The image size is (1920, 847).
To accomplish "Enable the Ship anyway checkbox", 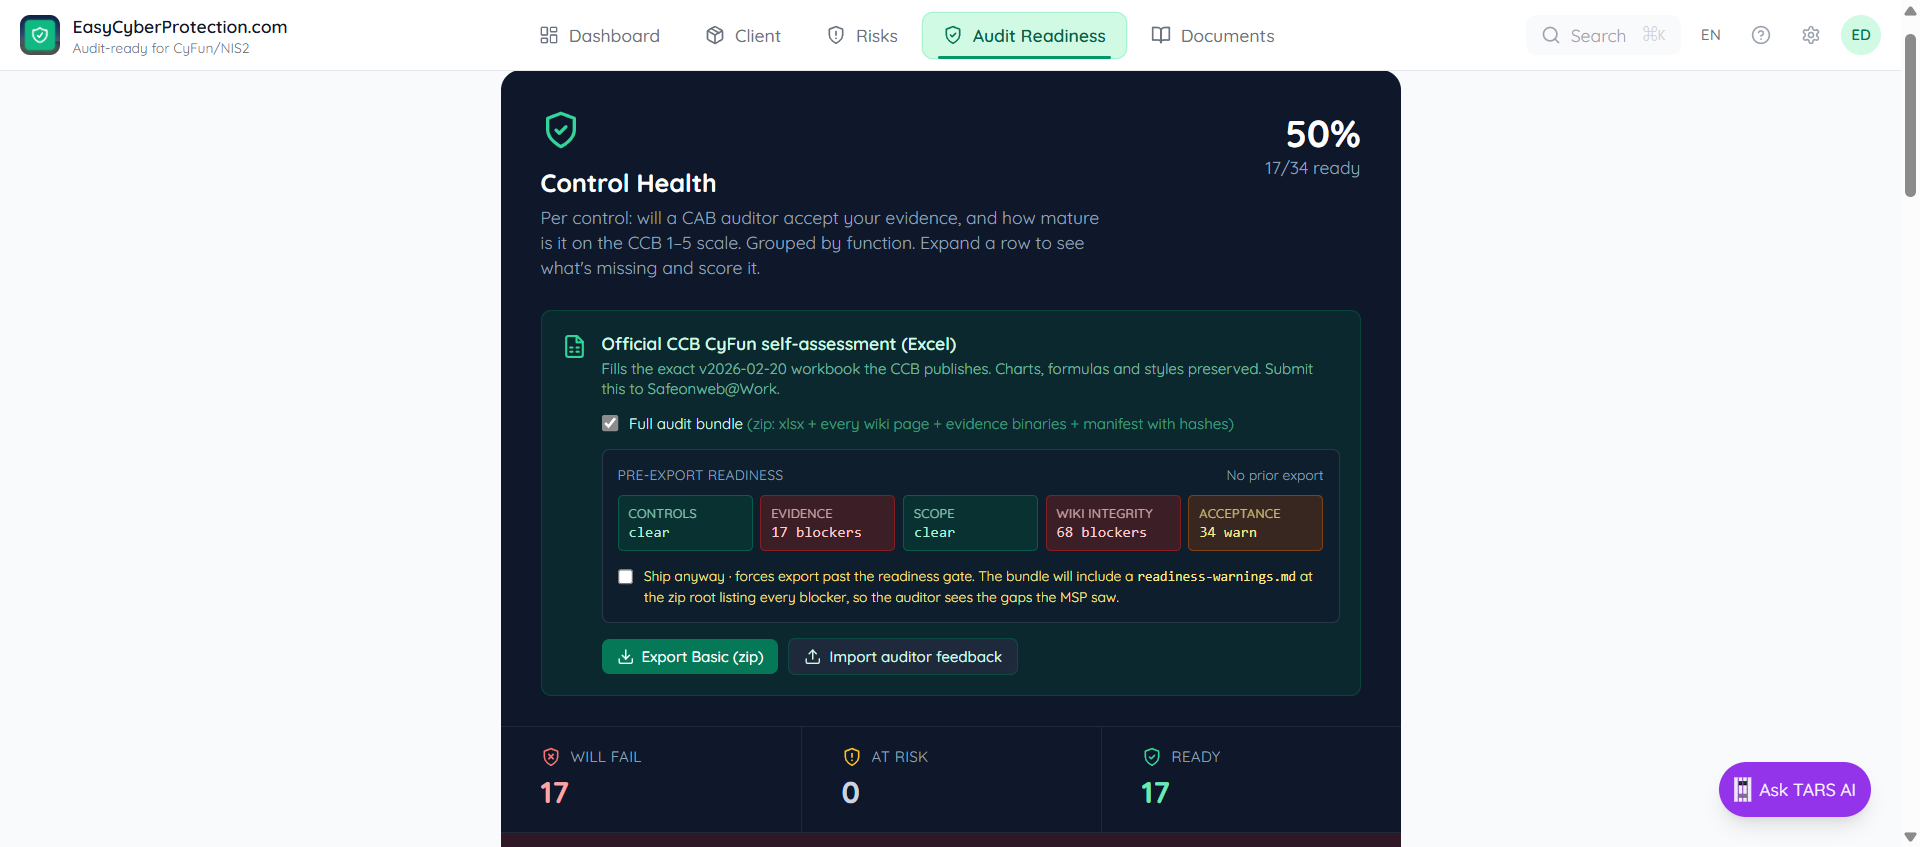I will click(626, 576).
